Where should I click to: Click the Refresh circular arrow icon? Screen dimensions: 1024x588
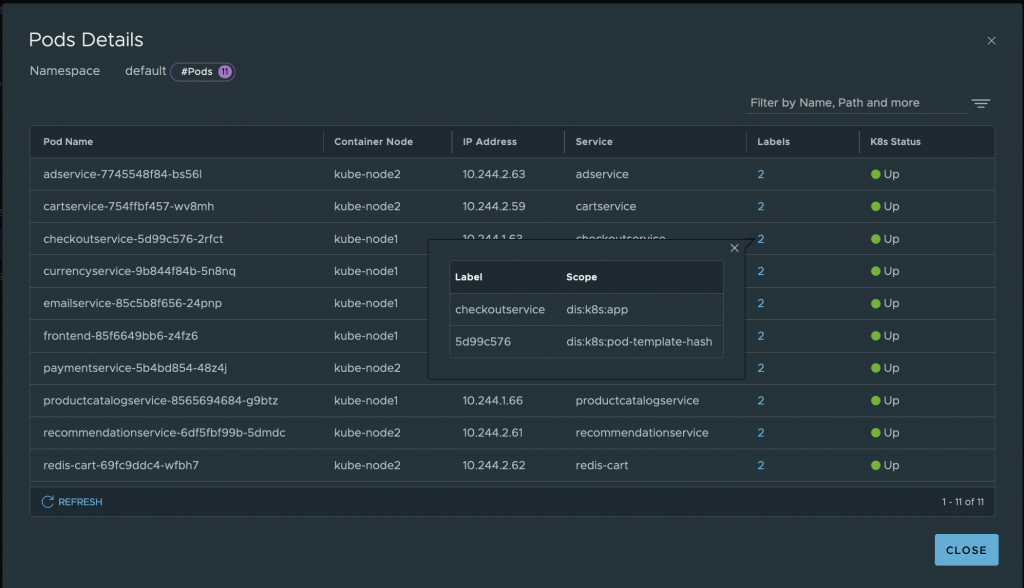point(47,502)
